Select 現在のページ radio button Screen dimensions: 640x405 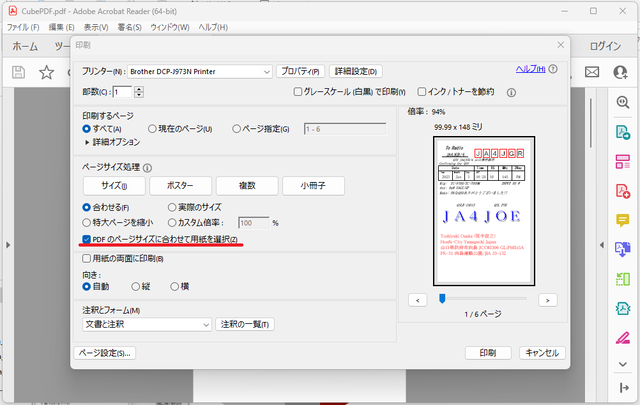(x=152, y=129)
